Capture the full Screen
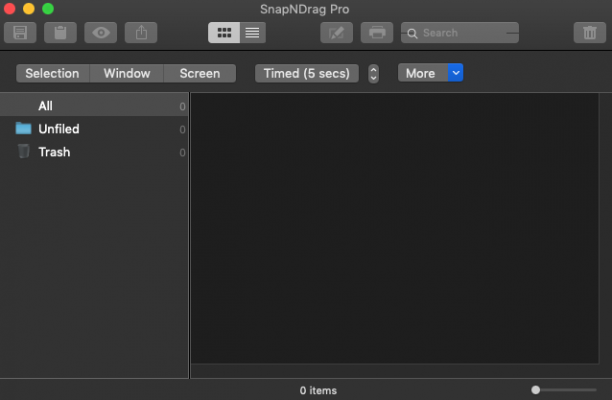This screenshot has height=400, width=612. (200, 73)
